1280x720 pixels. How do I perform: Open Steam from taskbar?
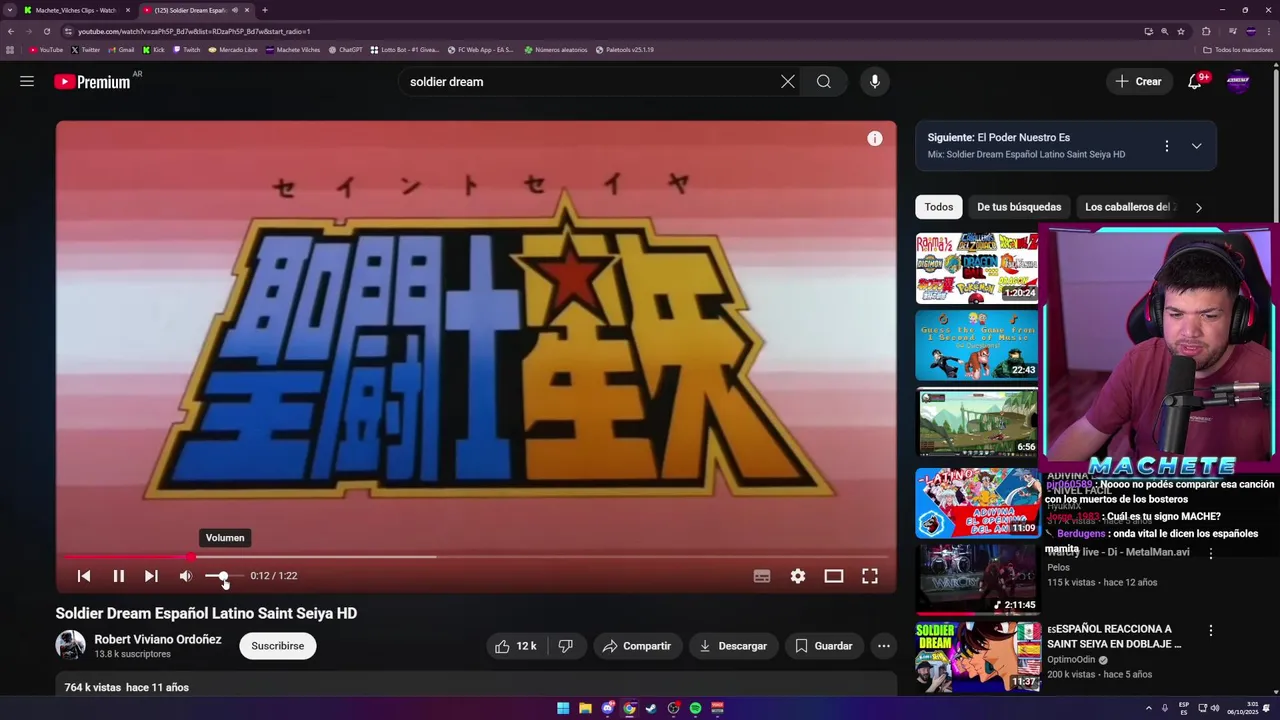tap(651, 708)
